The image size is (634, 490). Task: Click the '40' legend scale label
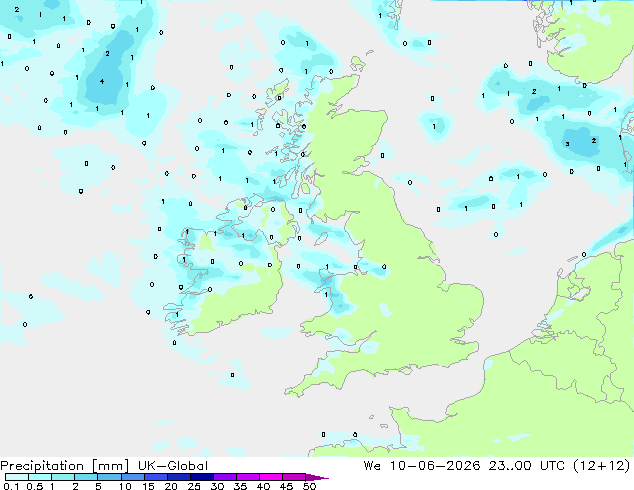(263, 486)
